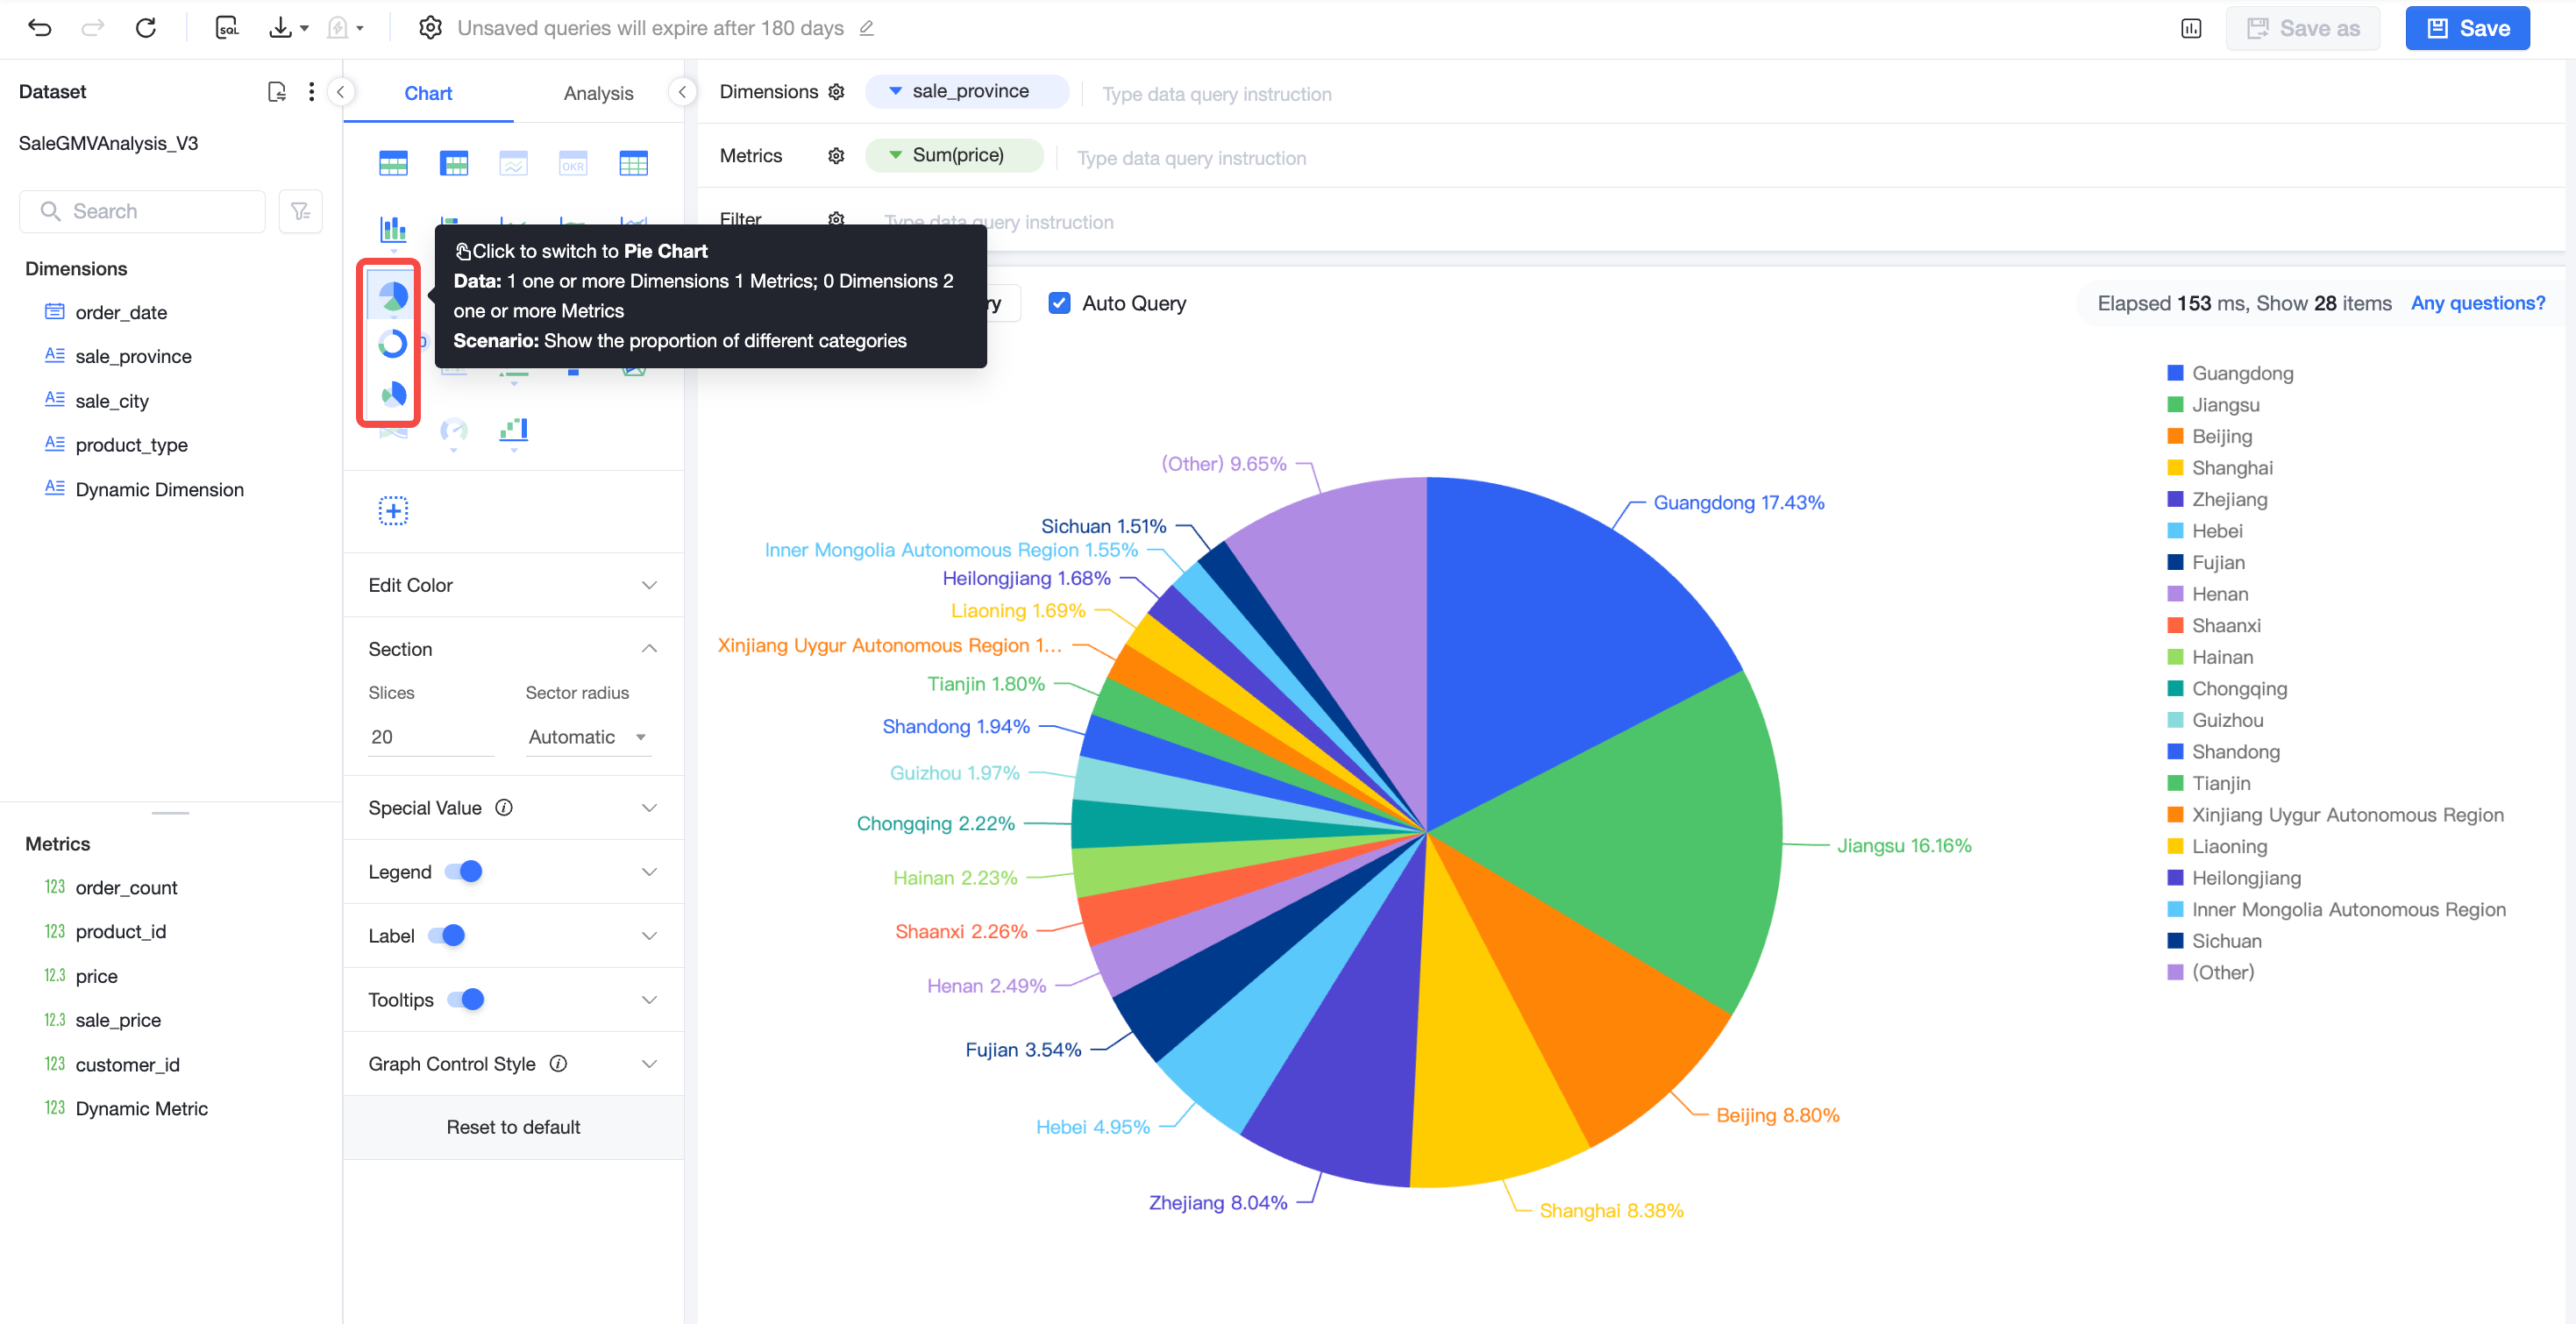Image resolution: width=2576 pixels, height=1324 pixels.
Task: Expand the Edit Color section
Action: point(513,585)
